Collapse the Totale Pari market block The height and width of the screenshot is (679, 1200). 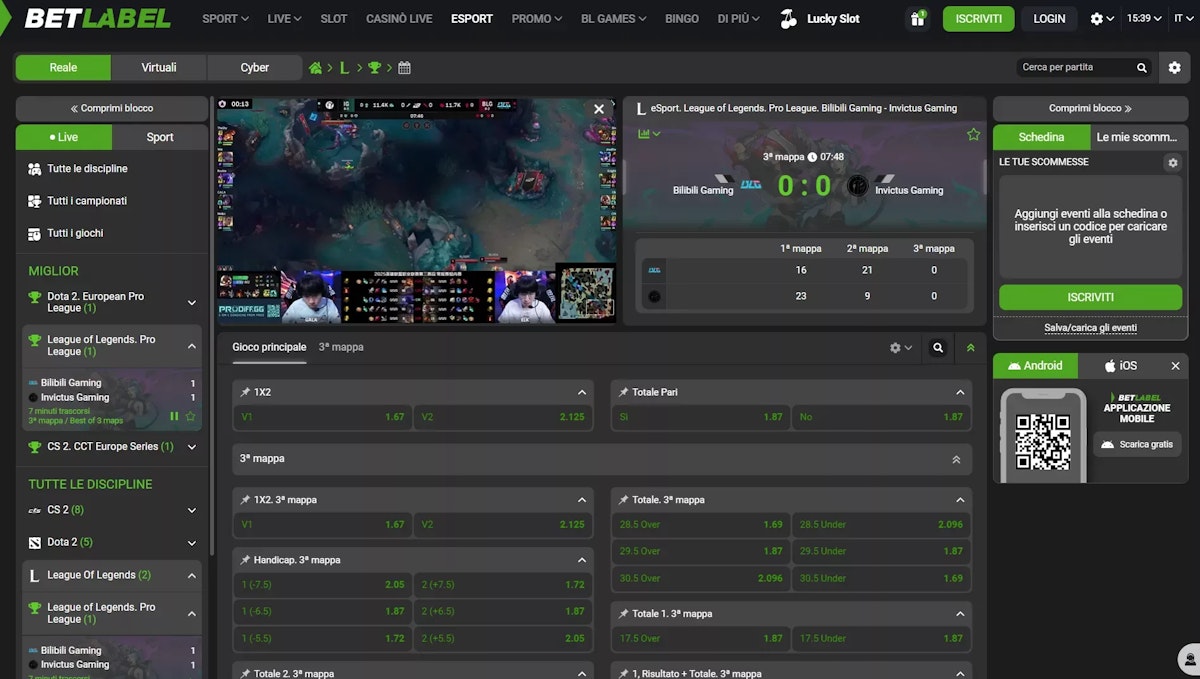coord(960,392)
